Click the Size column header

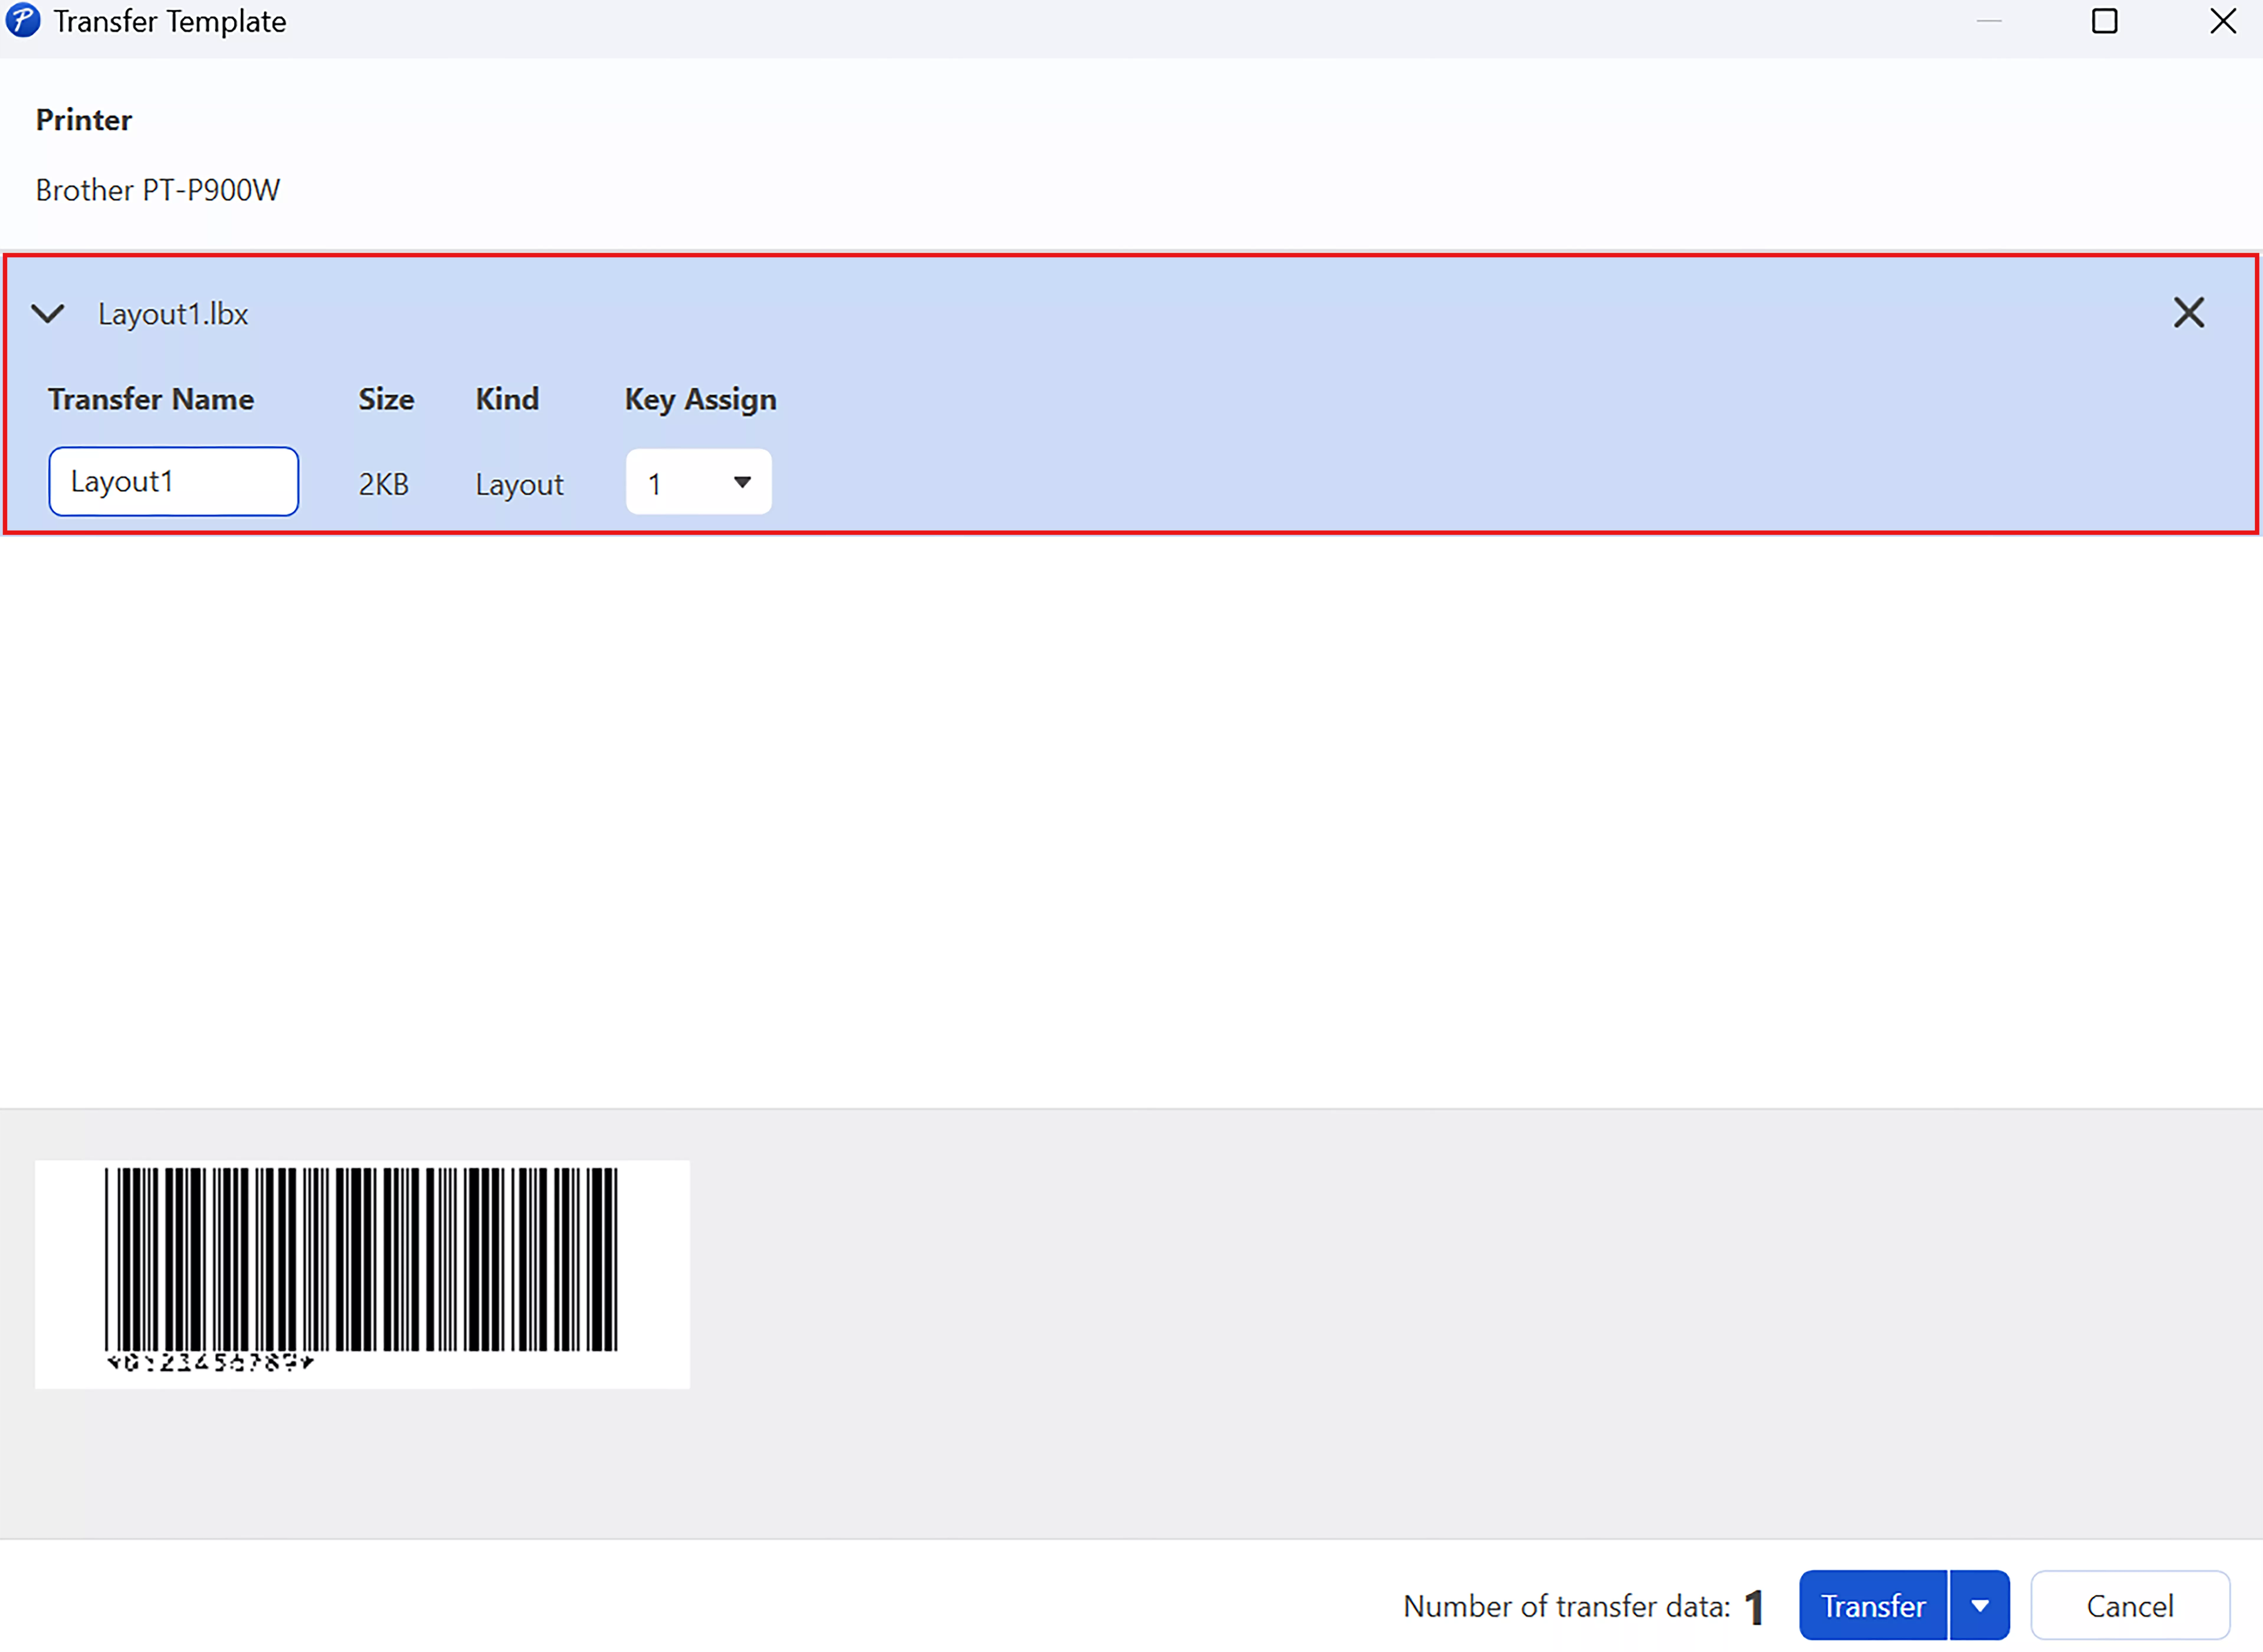point(386,399)
